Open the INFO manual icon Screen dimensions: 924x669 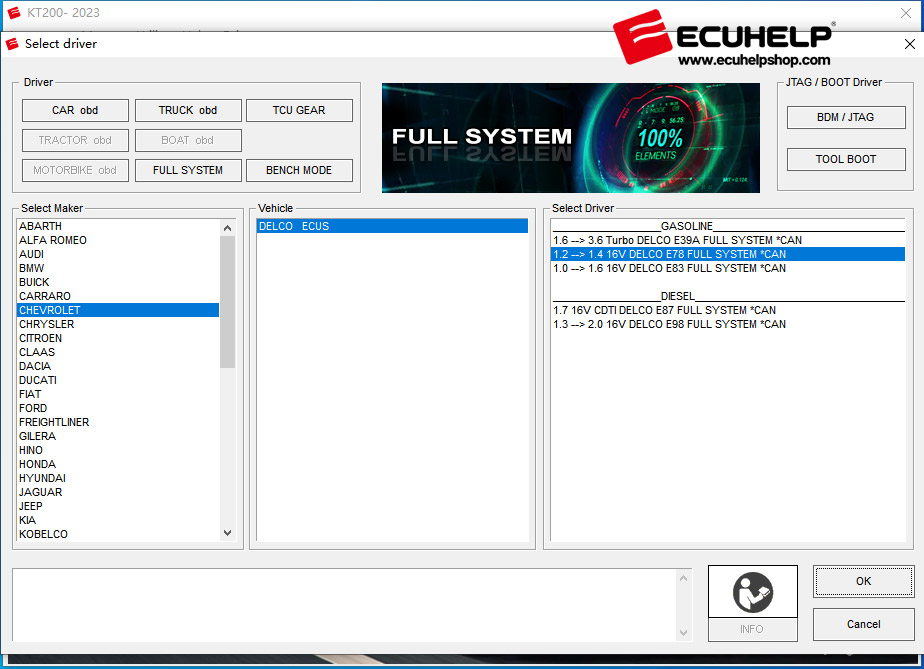tap(753, 592)
